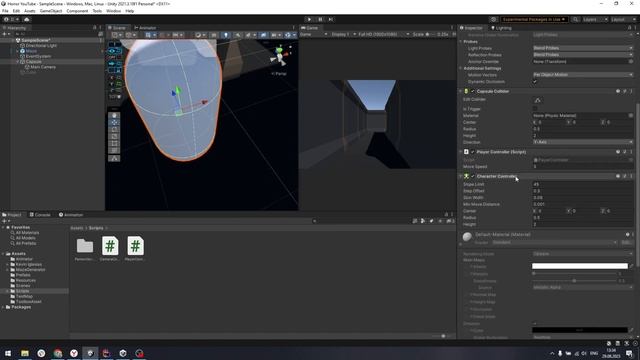
Task: Click the scene orientation gizmo
Action: click(x=280, y=56)
